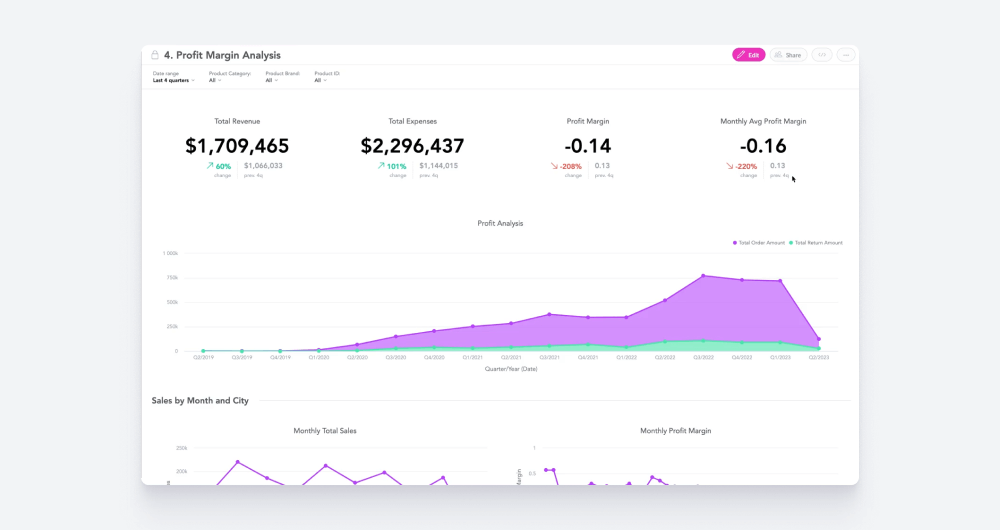This screenshot has height=530, width=1000.
Task: Click green up arrow under Total Revenue
Action: 210,166
